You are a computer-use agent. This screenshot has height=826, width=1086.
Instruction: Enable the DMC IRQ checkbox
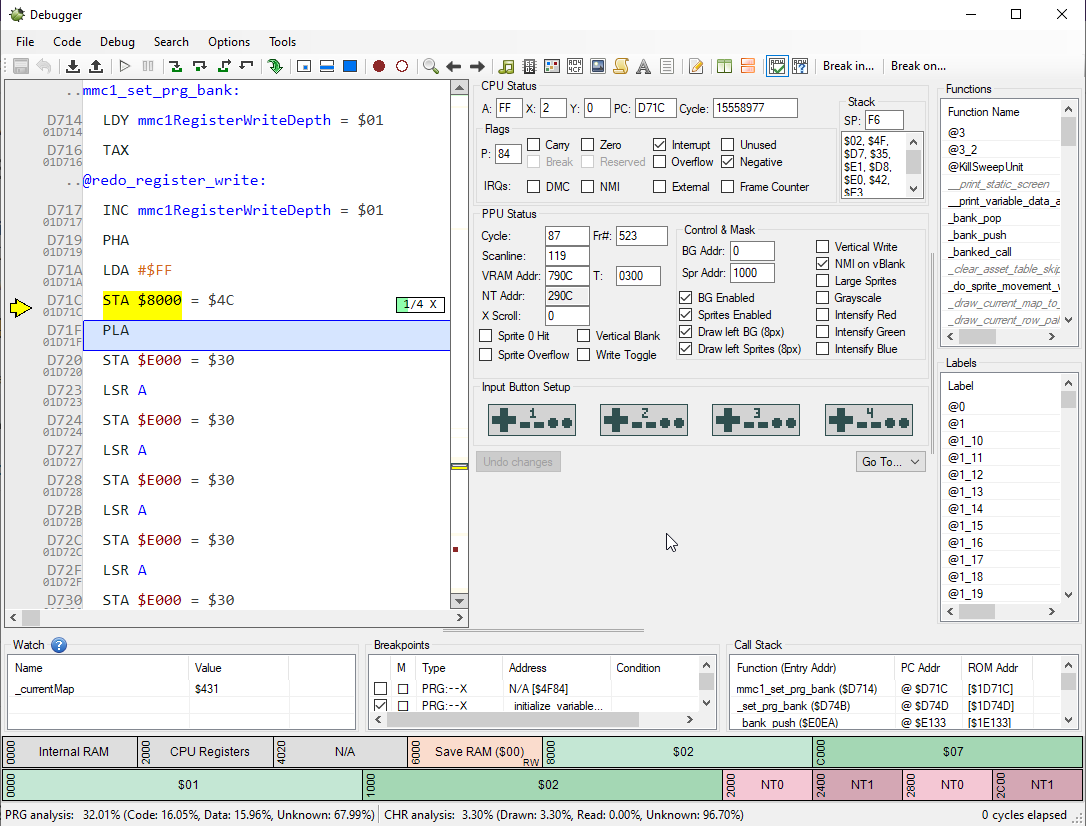tap(533, 187)
